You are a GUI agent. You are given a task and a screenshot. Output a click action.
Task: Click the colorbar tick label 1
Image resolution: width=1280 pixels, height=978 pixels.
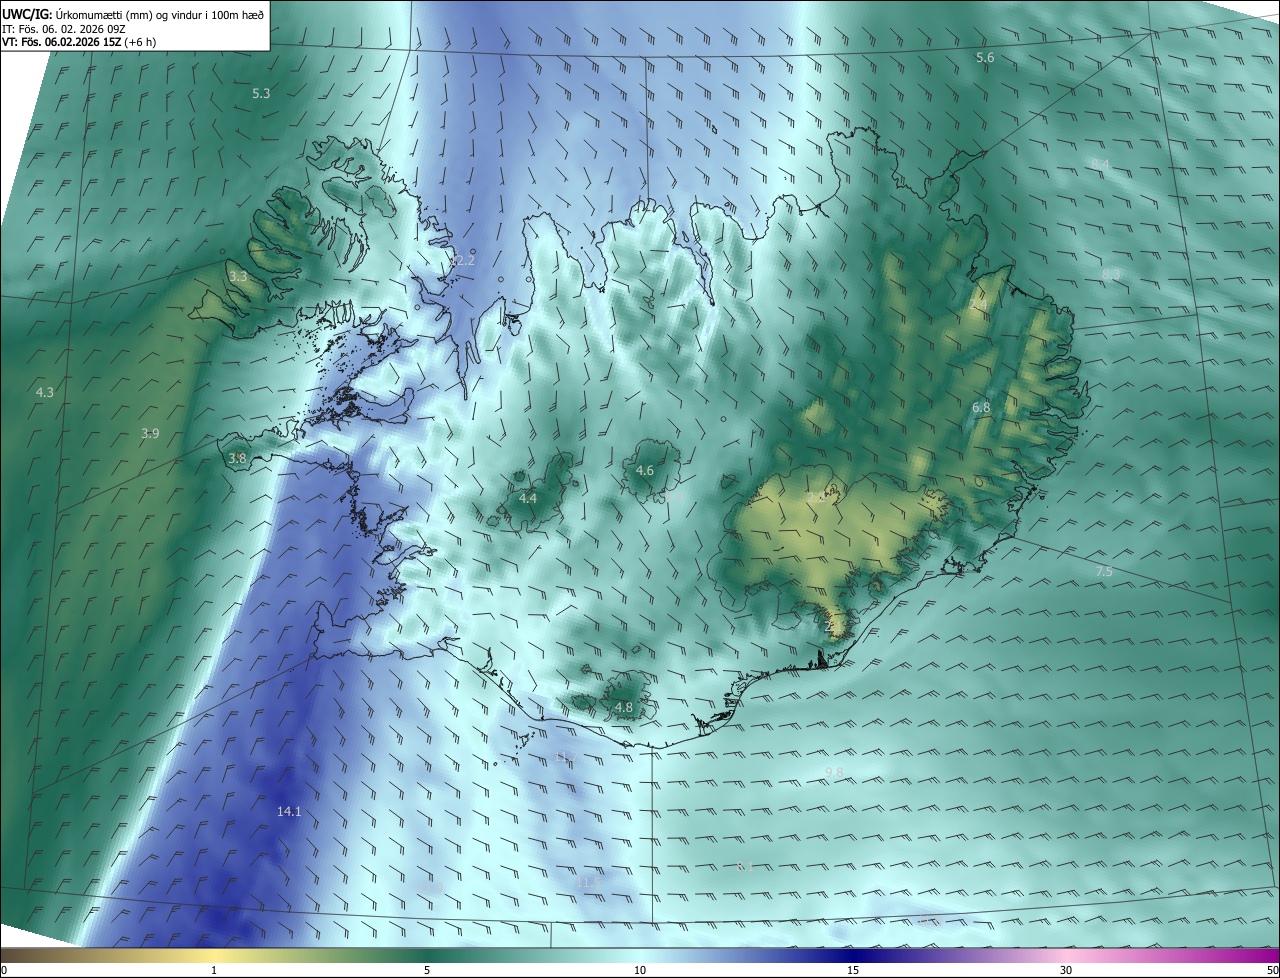[214, 970]
